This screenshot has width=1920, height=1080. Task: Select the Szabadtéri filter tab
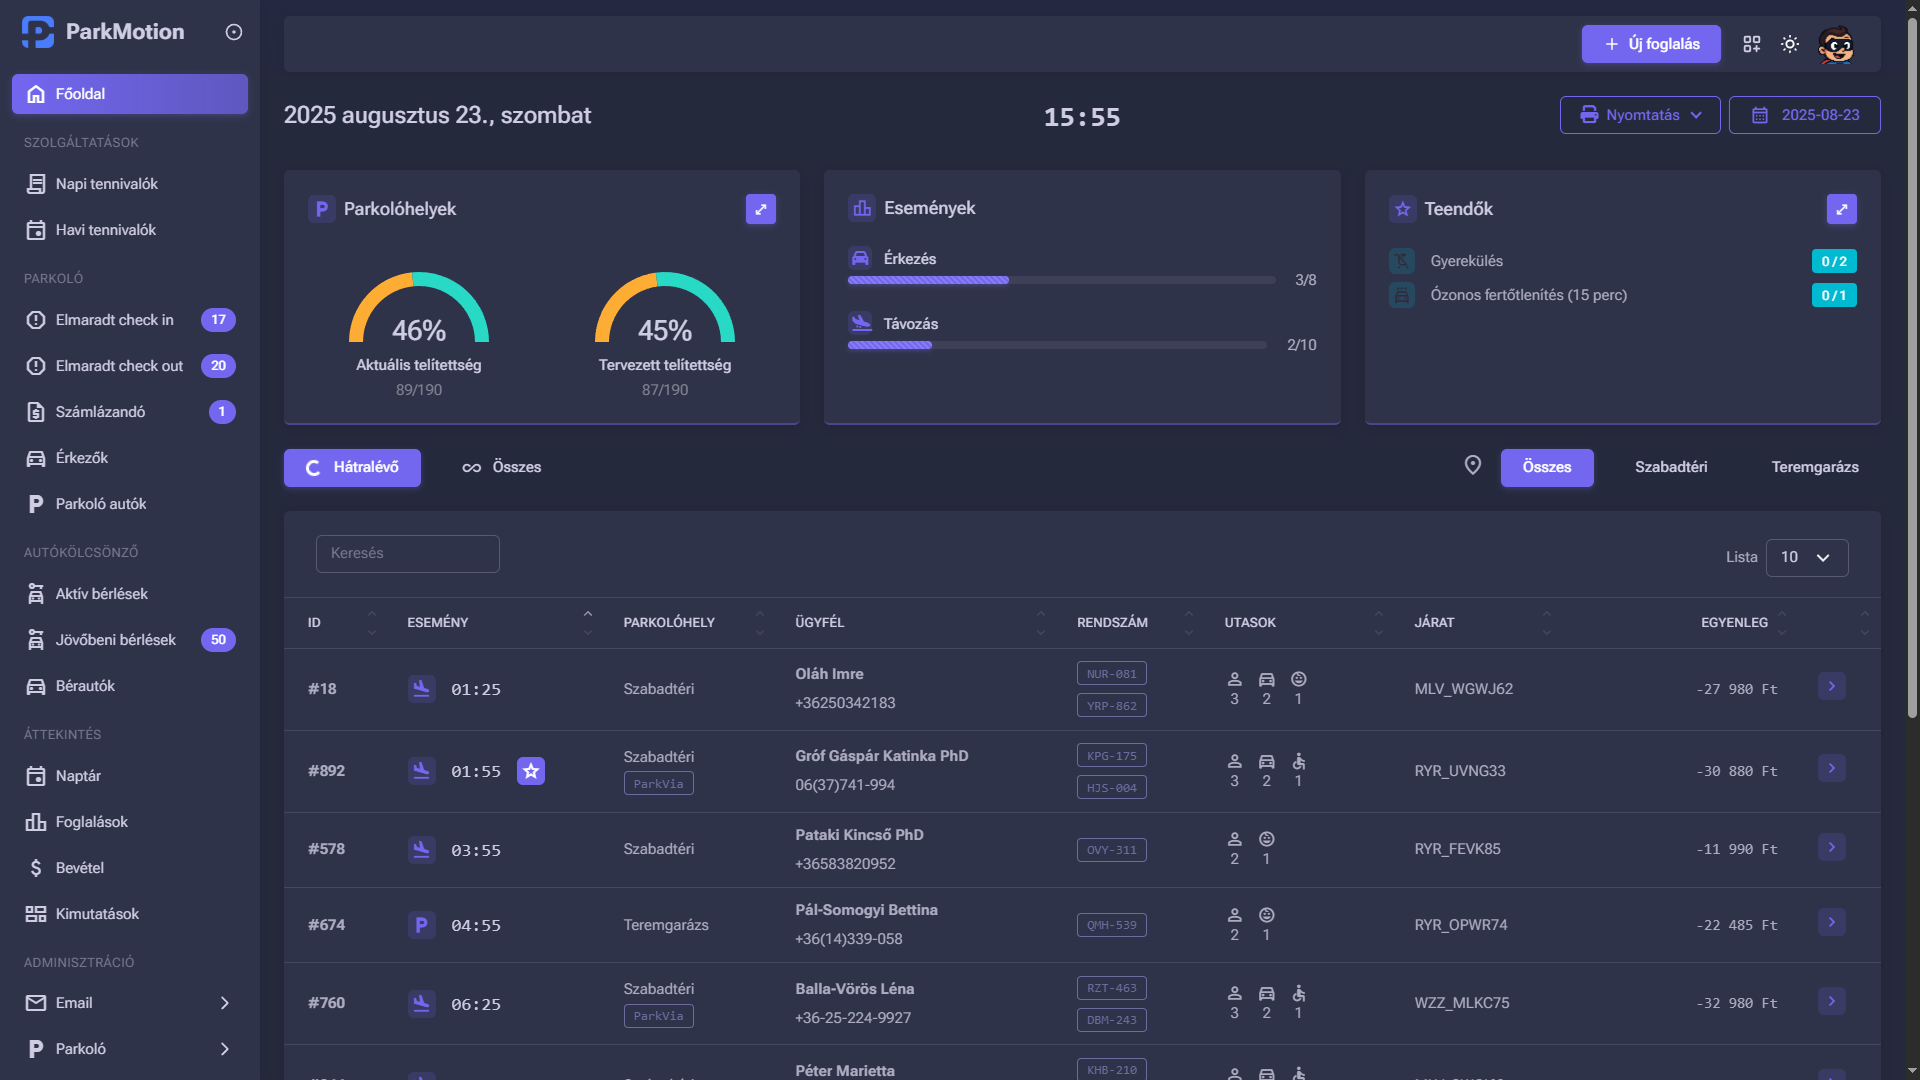1670,467
